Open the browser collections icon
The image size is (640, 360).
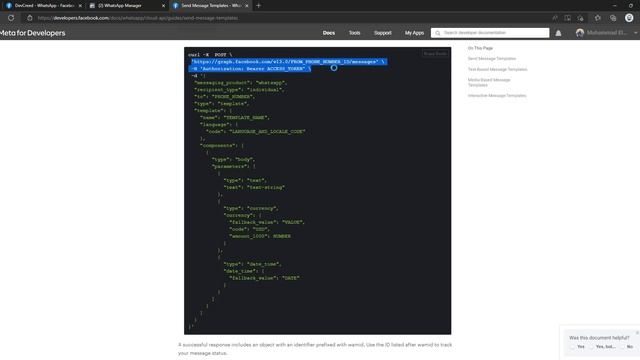point(613,18)
